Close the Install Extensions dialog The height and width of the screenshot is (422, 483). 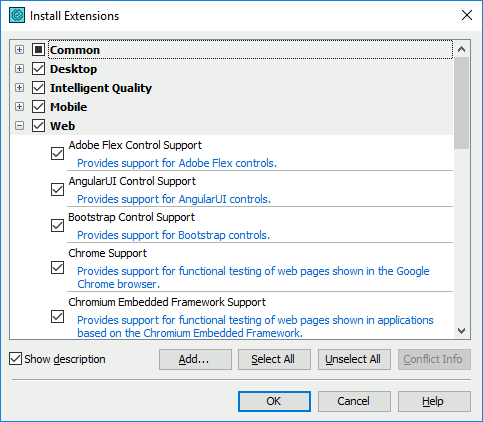[x=467, y=15]
